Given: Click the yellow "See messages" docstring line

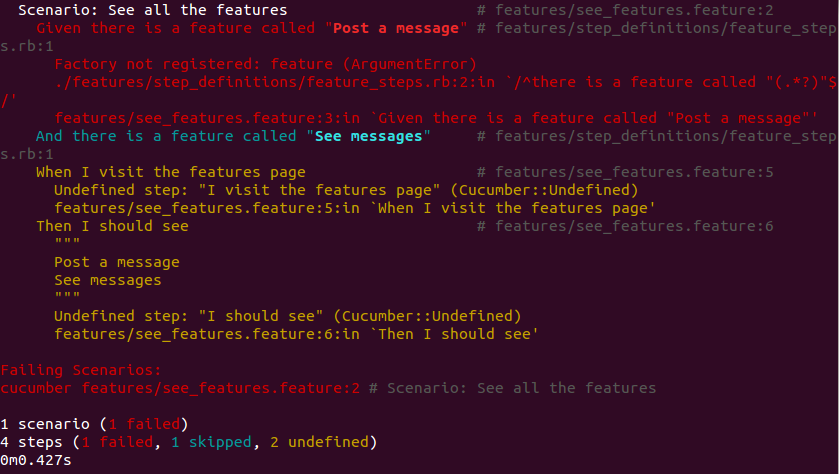Looking at the screenshot, I should pos(108,280).
